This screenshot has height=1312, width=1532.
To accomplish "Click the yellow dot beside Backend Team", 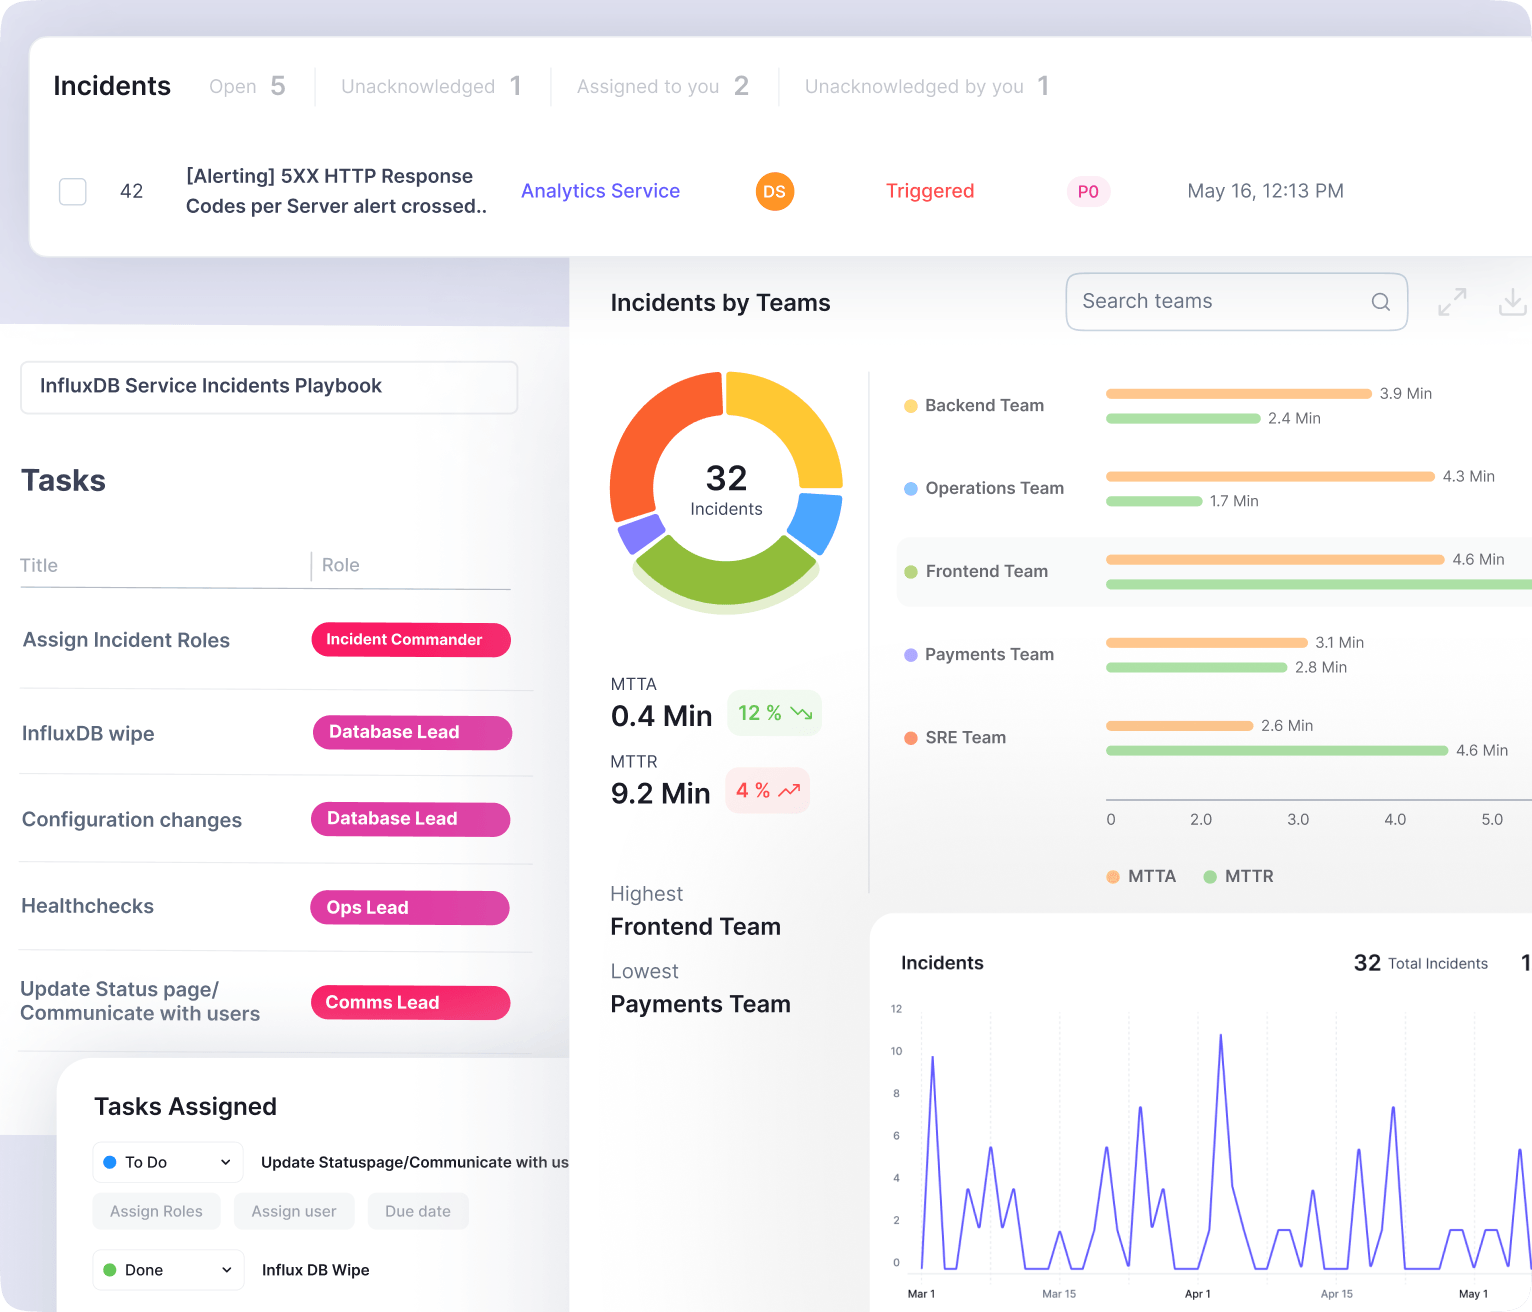I will coord(910,406).
